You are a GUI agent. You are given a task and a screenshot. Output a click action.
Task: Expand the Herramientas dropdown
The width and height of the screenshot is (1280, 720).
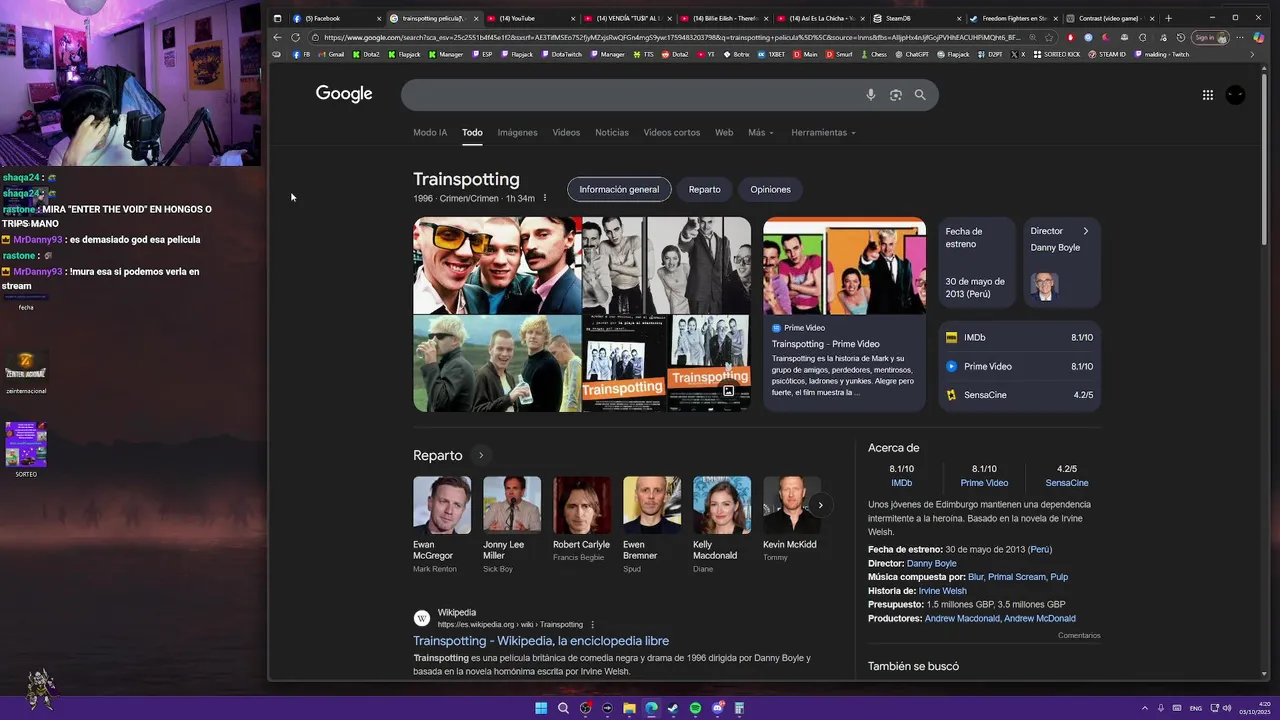click(x=823, y=132)
